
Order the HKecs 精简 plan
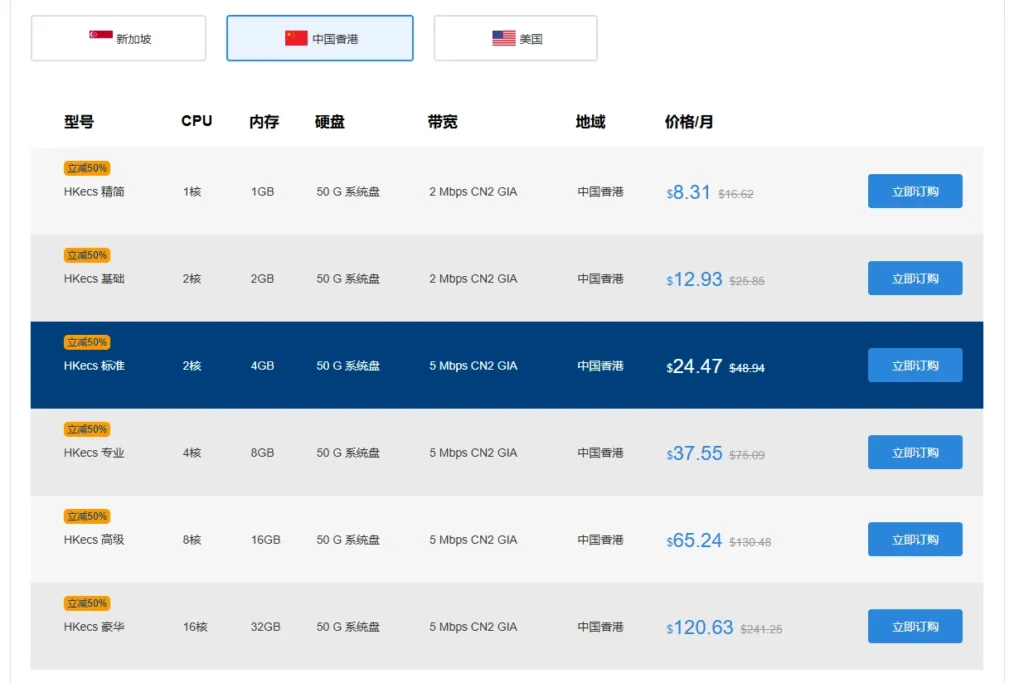[x=915, y=191]
